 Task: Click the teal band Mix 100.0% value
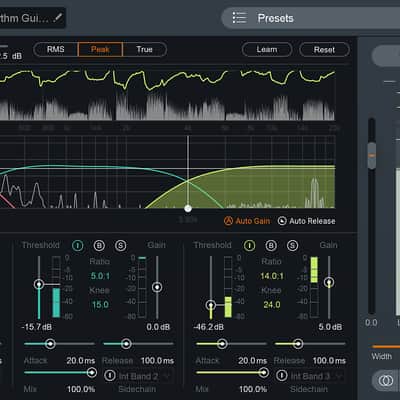[x=81, y=389]
